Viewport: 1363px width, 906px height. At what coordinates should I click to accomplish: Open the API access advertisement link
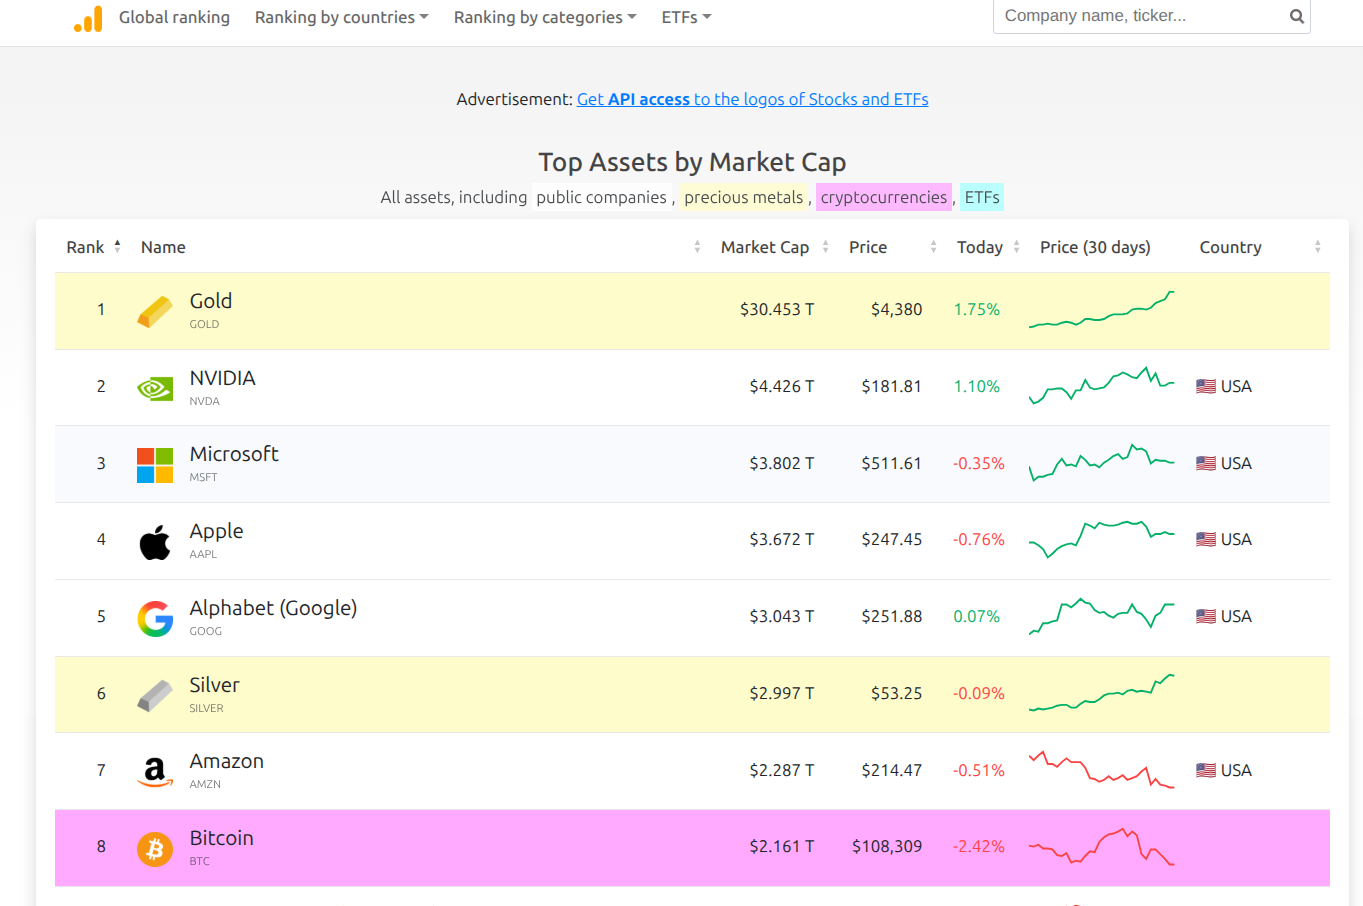coord(752,99)
